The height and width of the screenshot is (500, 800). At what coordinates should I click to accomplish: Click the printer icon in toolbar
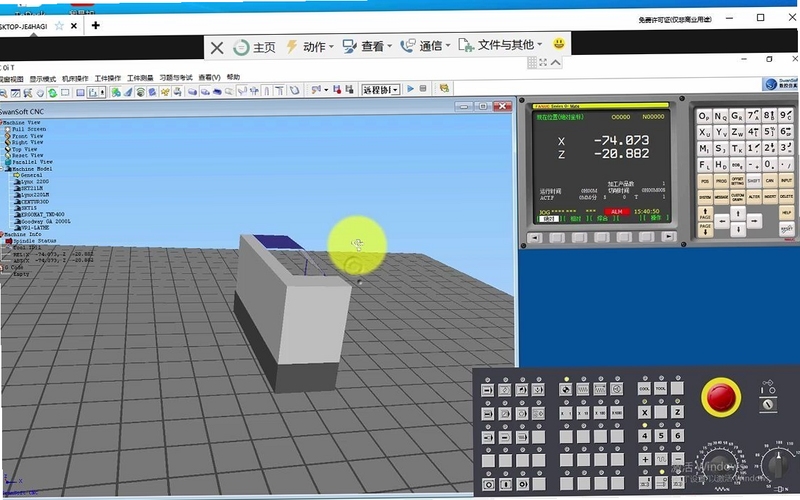tap(177, 92)
